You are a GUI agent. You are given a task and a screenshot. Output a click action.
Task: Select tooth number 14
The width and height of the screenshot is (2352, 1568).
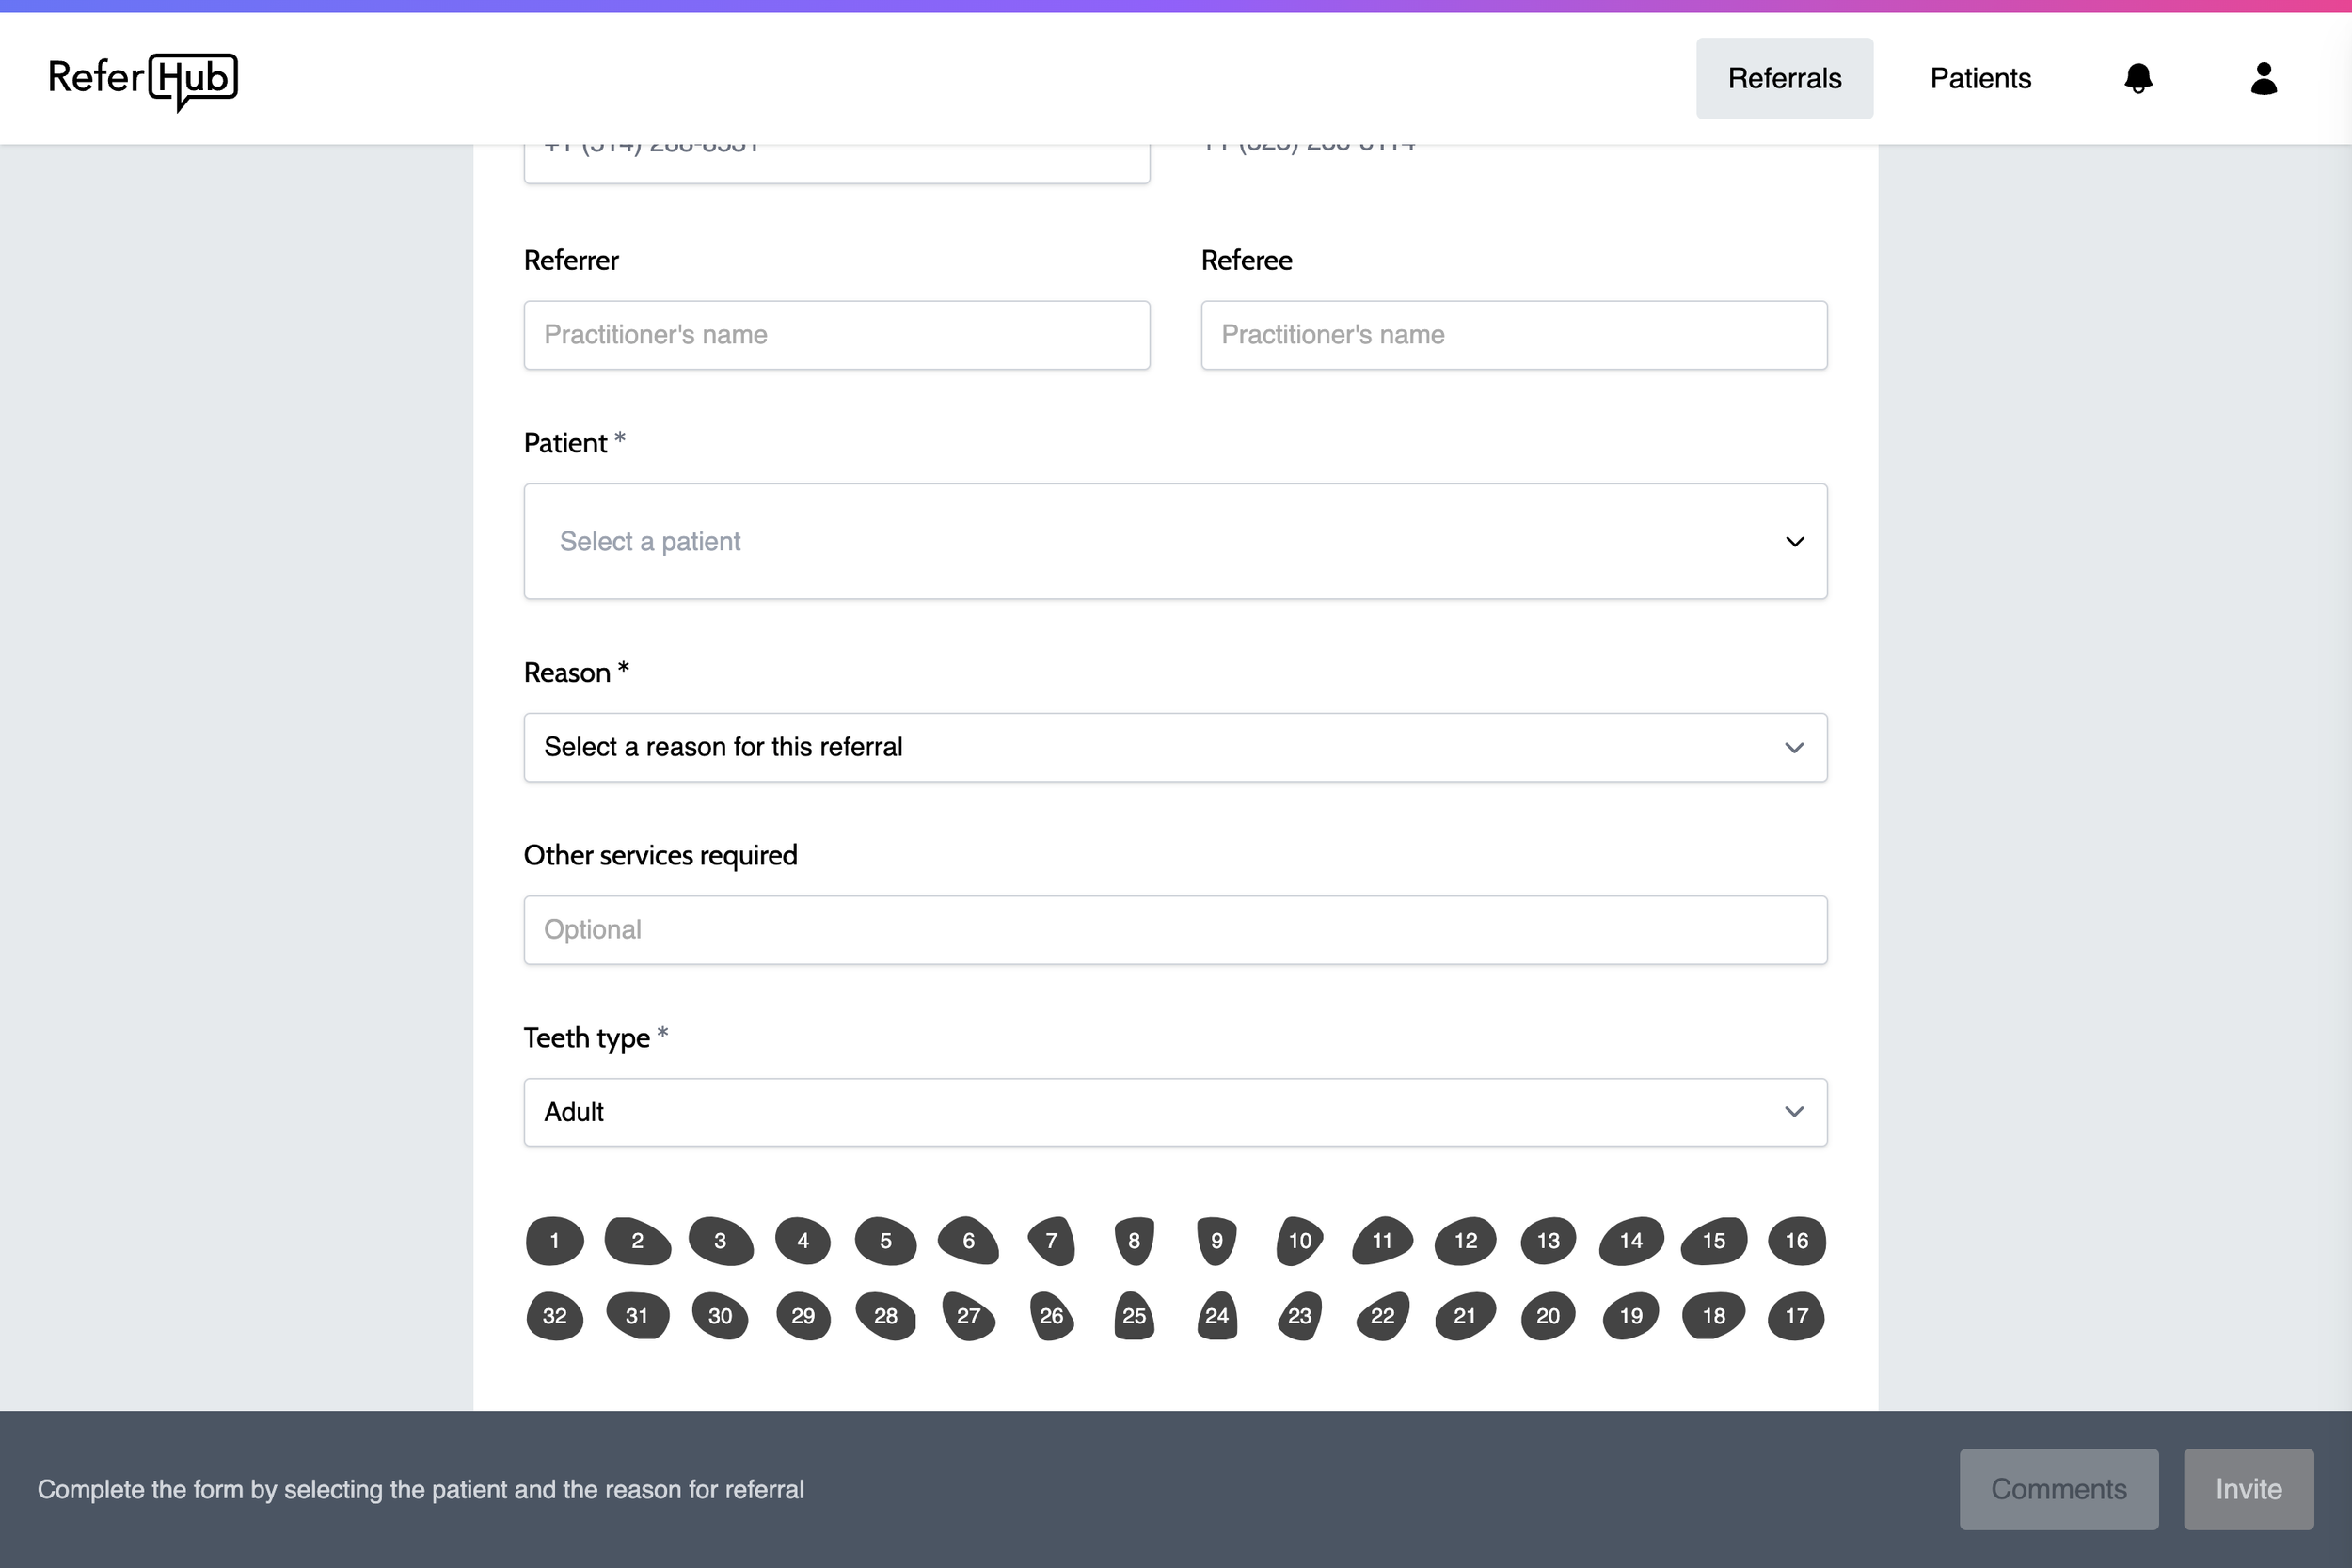(x=1631, y=1241)
